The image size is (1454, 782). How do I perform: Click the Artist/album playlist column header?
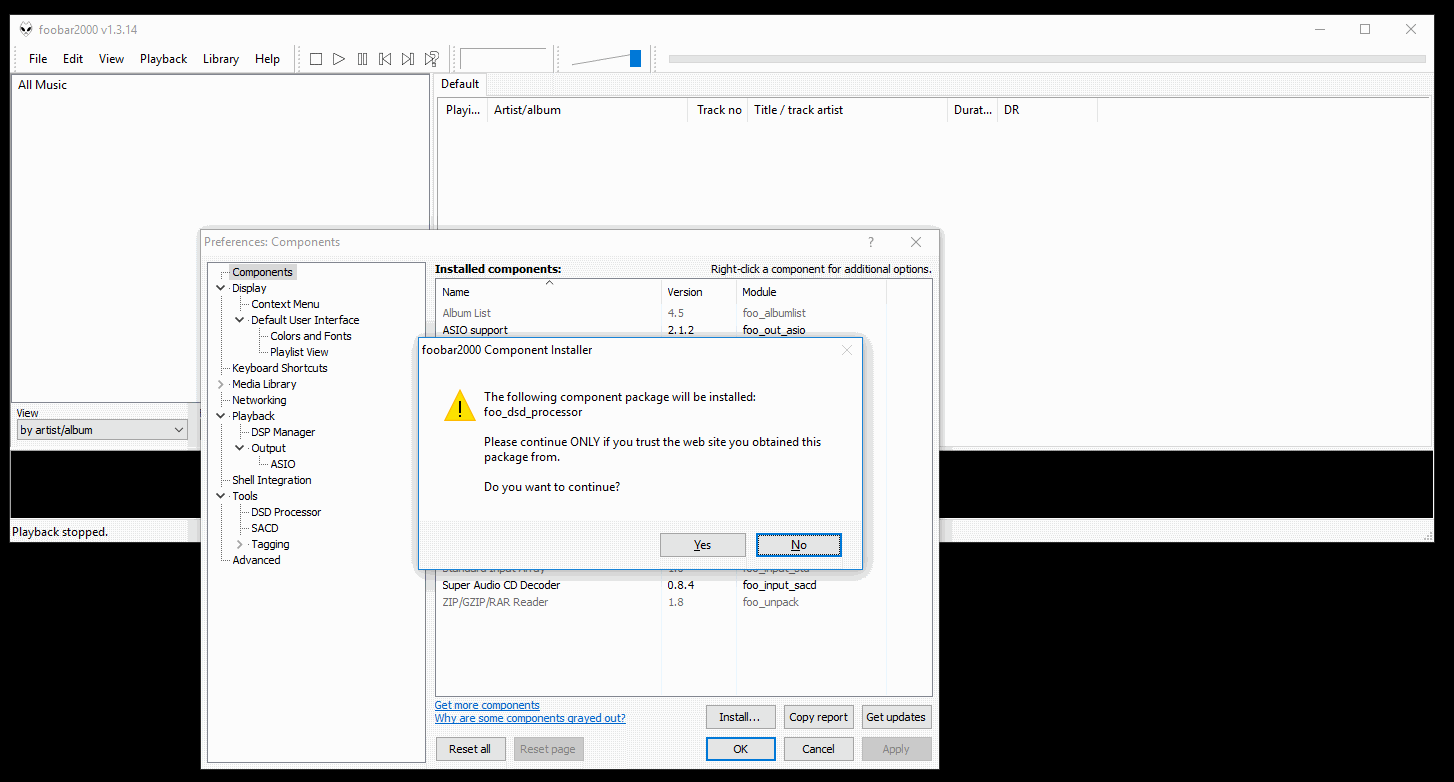588,110
